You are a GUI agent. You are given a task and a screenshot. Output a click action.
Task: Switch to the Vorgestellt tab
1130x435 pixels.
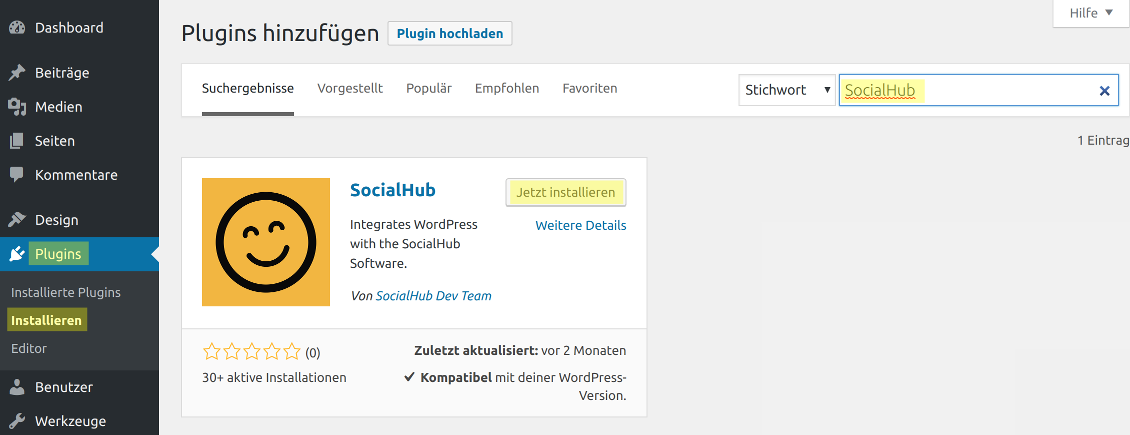click(350, 89)
